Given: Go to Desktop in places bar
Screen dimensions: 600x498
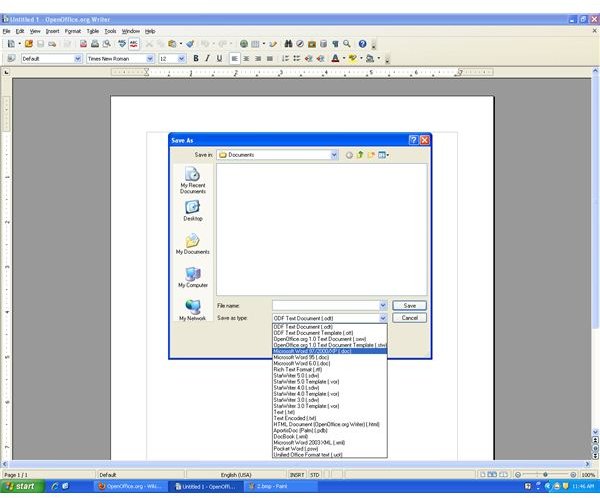Looking at the screenshot, I should click(193, 211).
